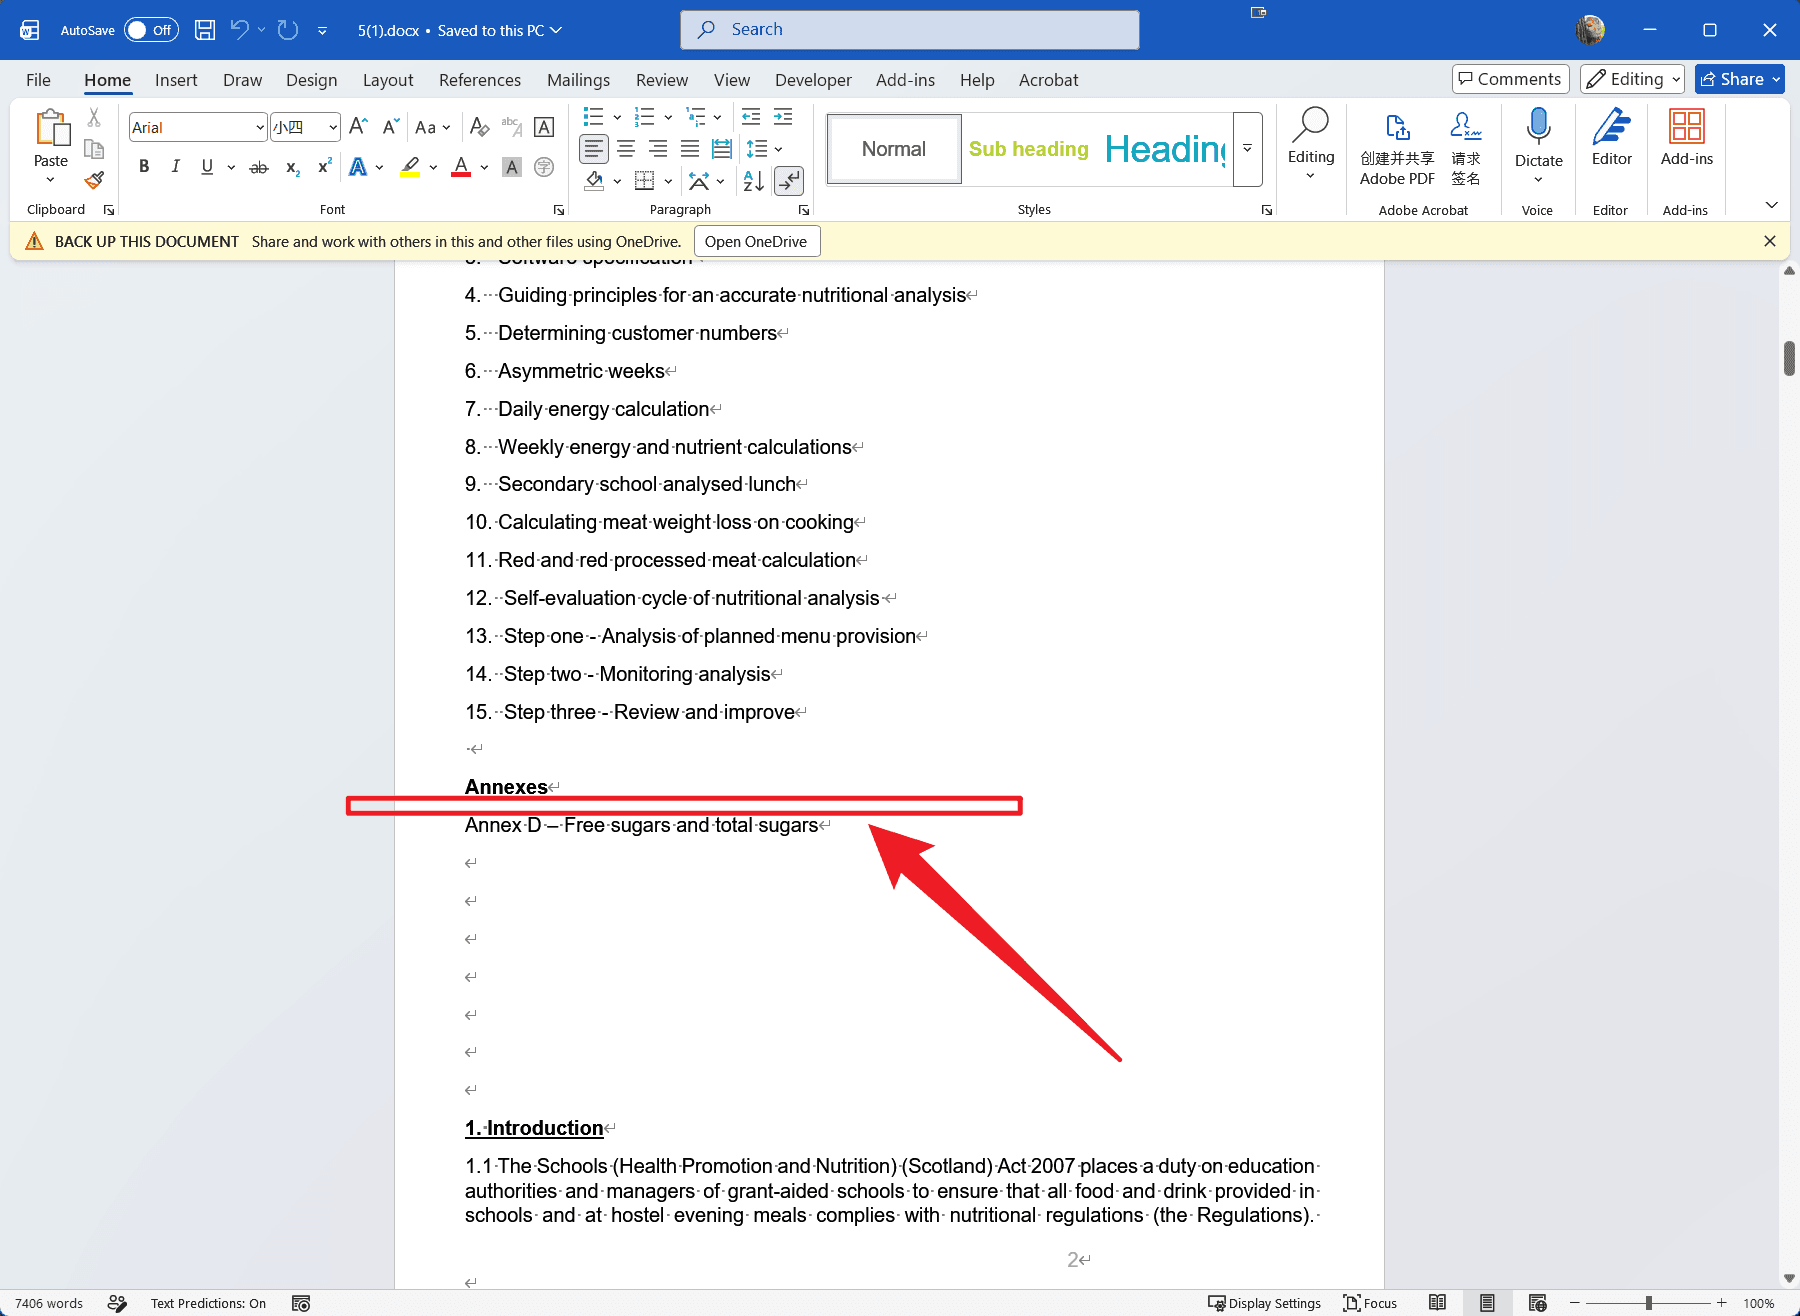Click the Bullets list icon
The image size is (1800, 1316).
point(594,117)
